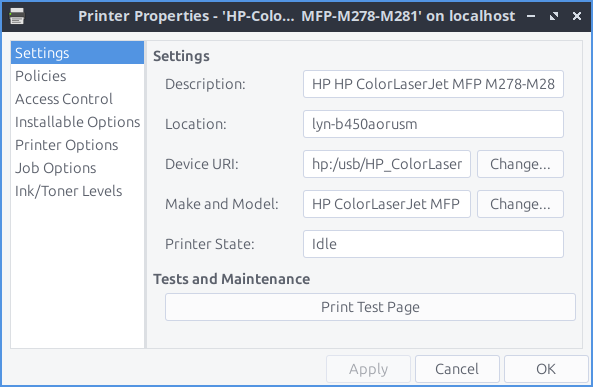Click the Printer State label
Image resolution: width=593 pixels, height=387 pixels.
(210, 244)
